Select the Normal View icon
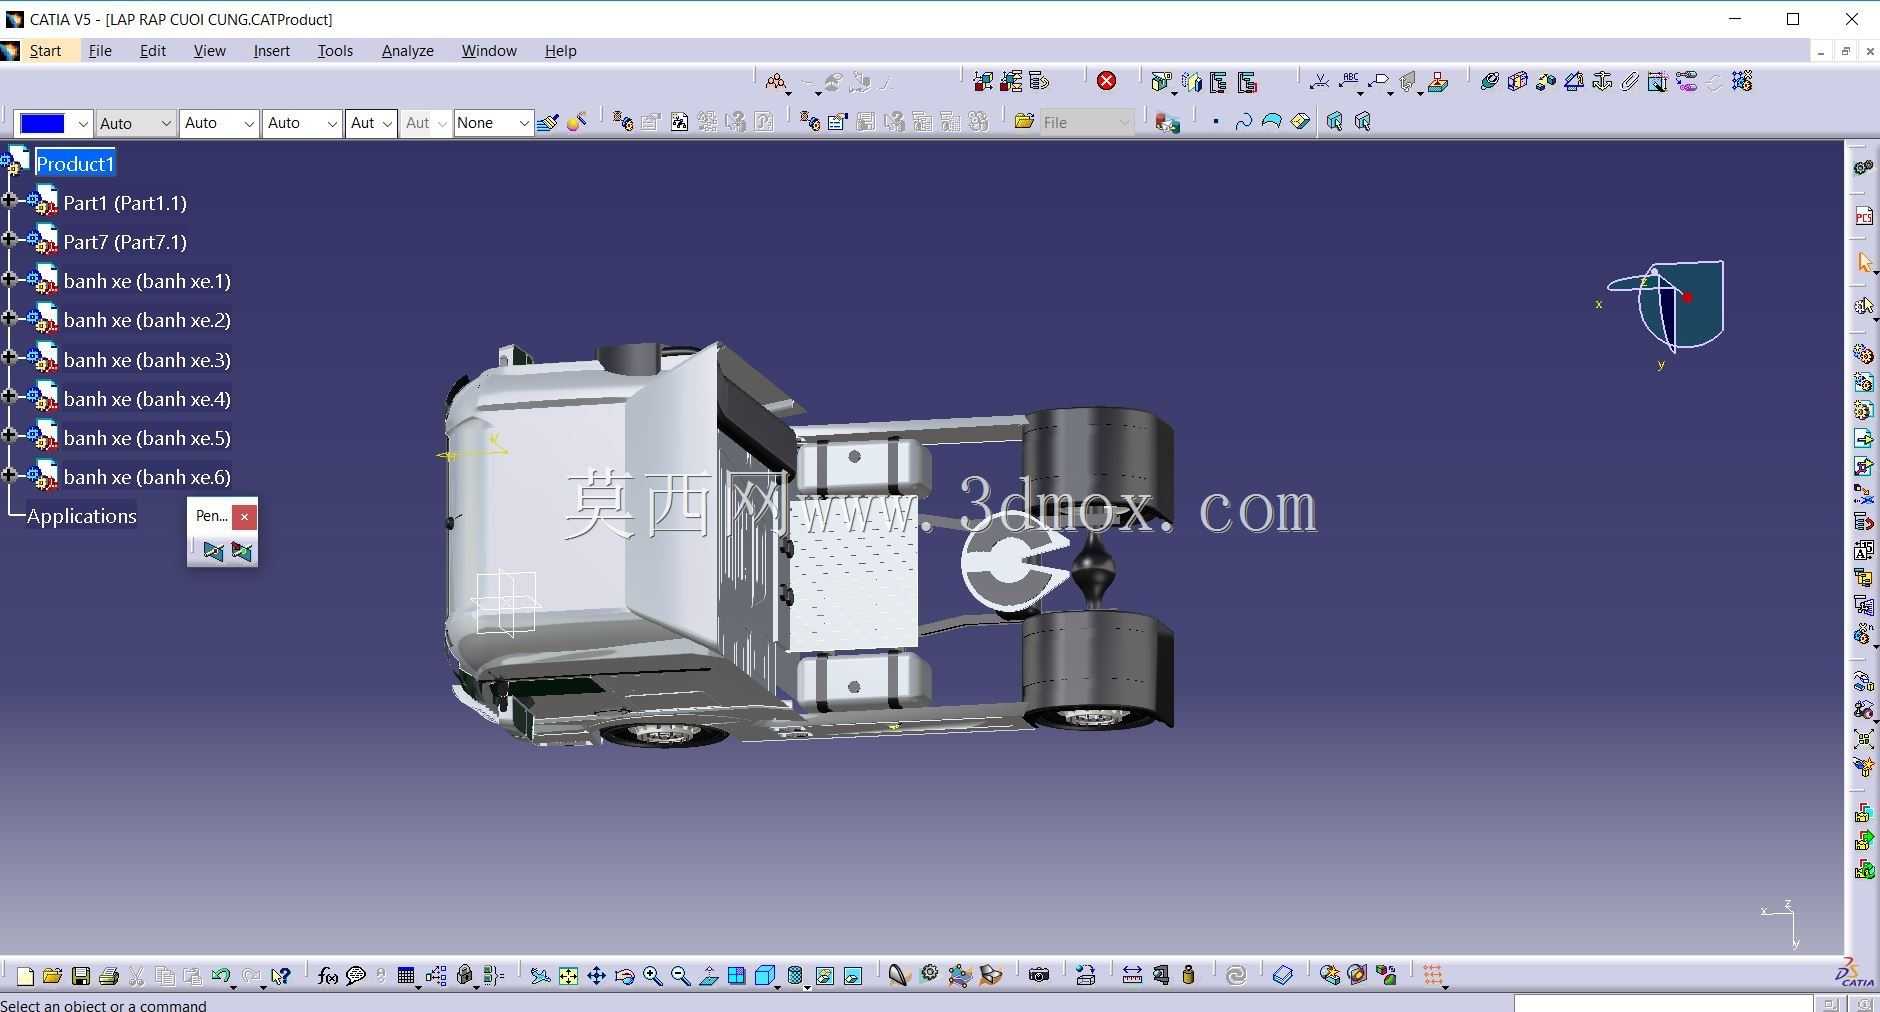The image size is (1880, 1012). click(709, 976)
